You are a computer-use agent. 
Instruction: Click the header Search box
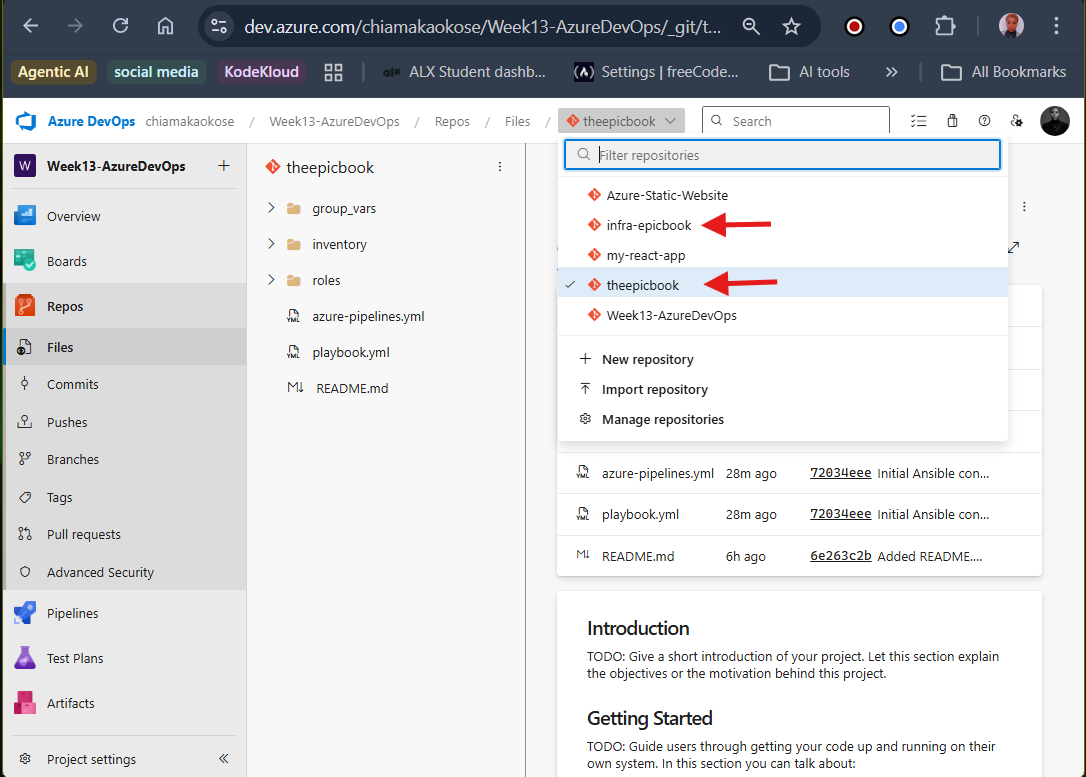796,121
